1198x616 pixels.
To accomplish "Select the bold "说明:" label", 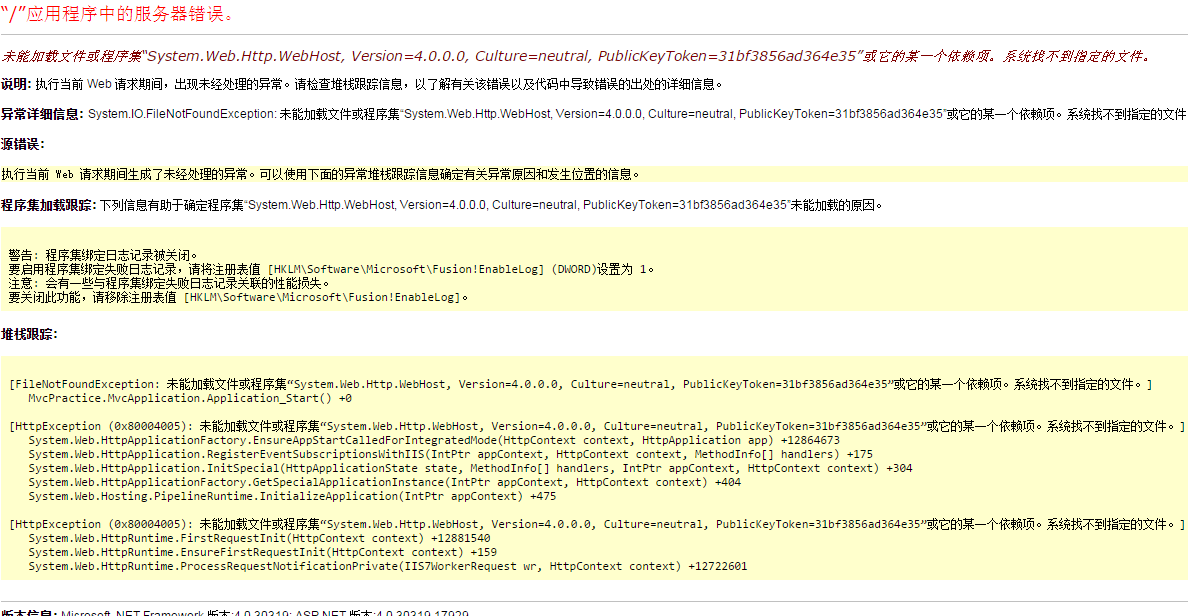I will 16,84.
